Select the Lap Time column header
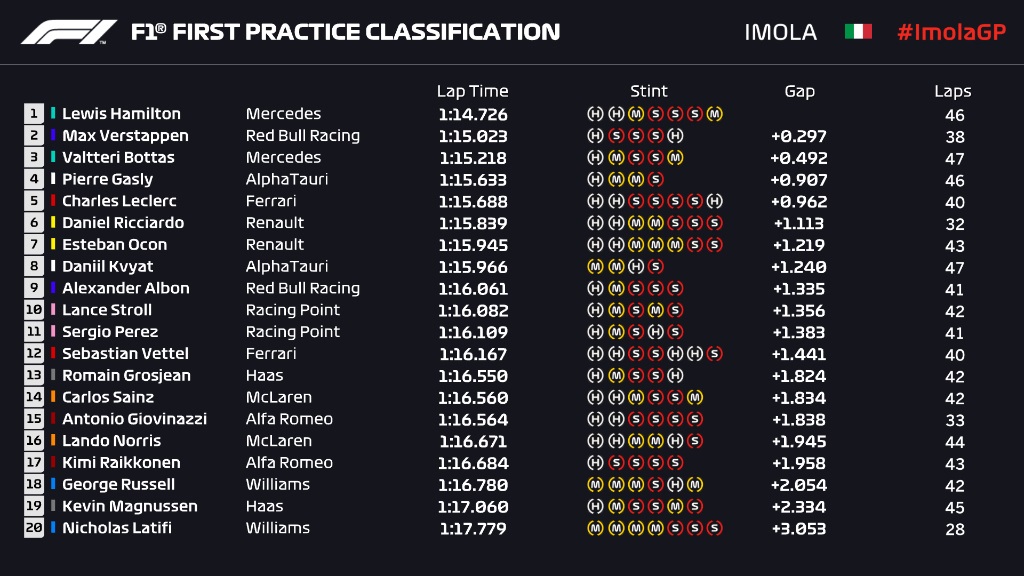This screenshot has height=576, width=1024. [472, 91]
